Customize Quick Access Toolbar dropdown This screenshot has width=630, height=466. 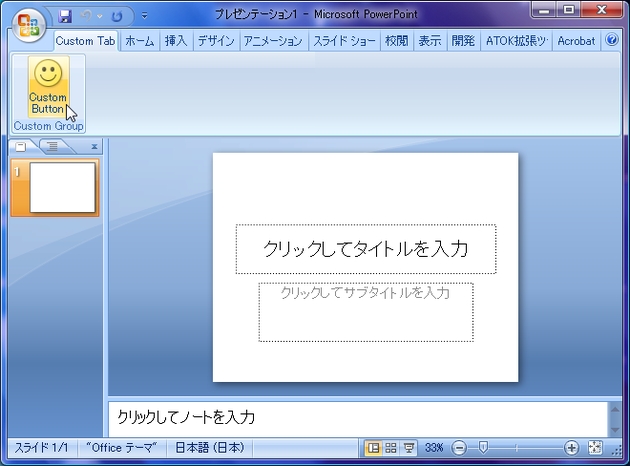point(144,16)
